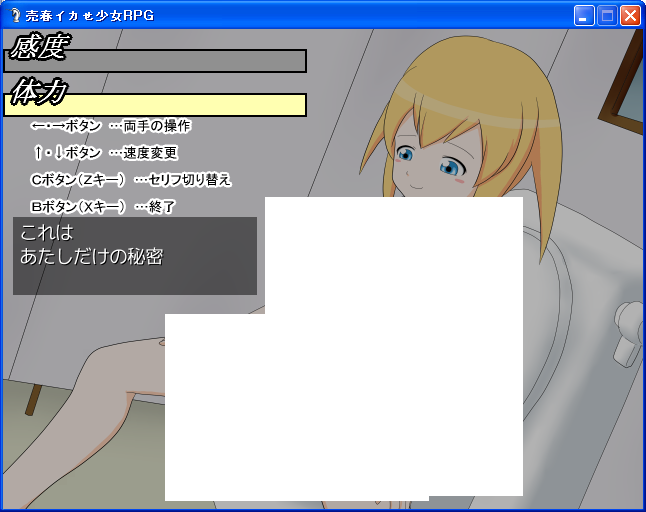646x512 pixels.
Task: Click the yellow 体力 gauge bar
Action: [155, 105]
